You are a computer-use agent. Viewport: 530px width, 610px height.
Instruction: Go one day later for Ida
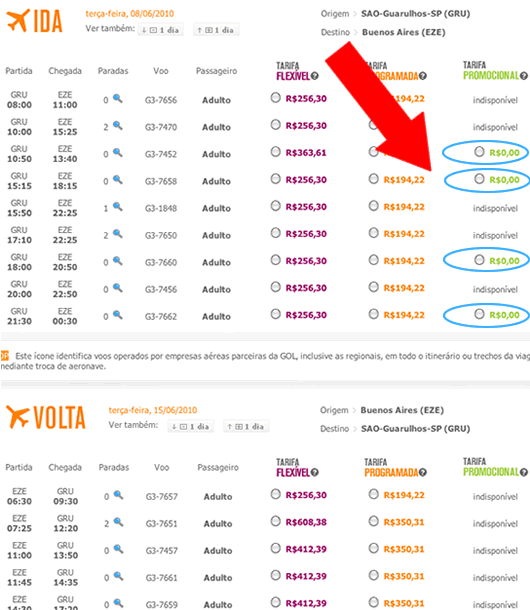pos(216,30)
